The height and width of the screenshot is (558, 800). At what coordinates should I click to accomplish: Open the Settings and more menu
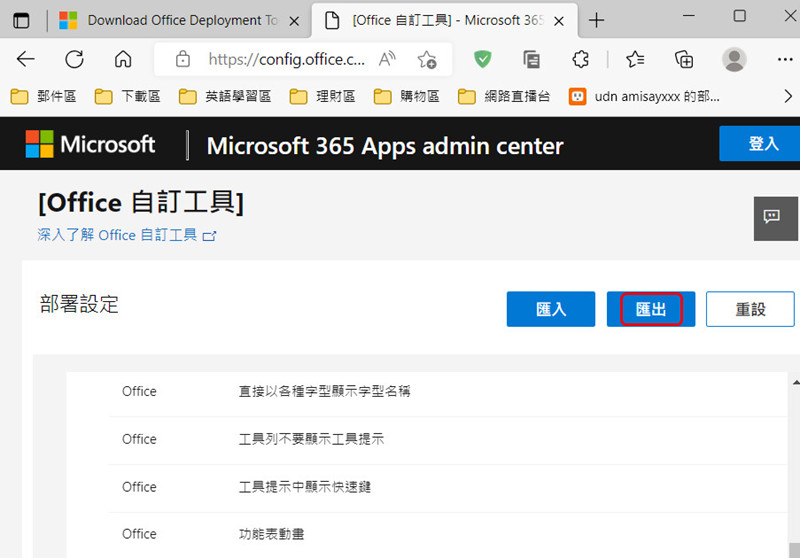click(x=785, y=60)
